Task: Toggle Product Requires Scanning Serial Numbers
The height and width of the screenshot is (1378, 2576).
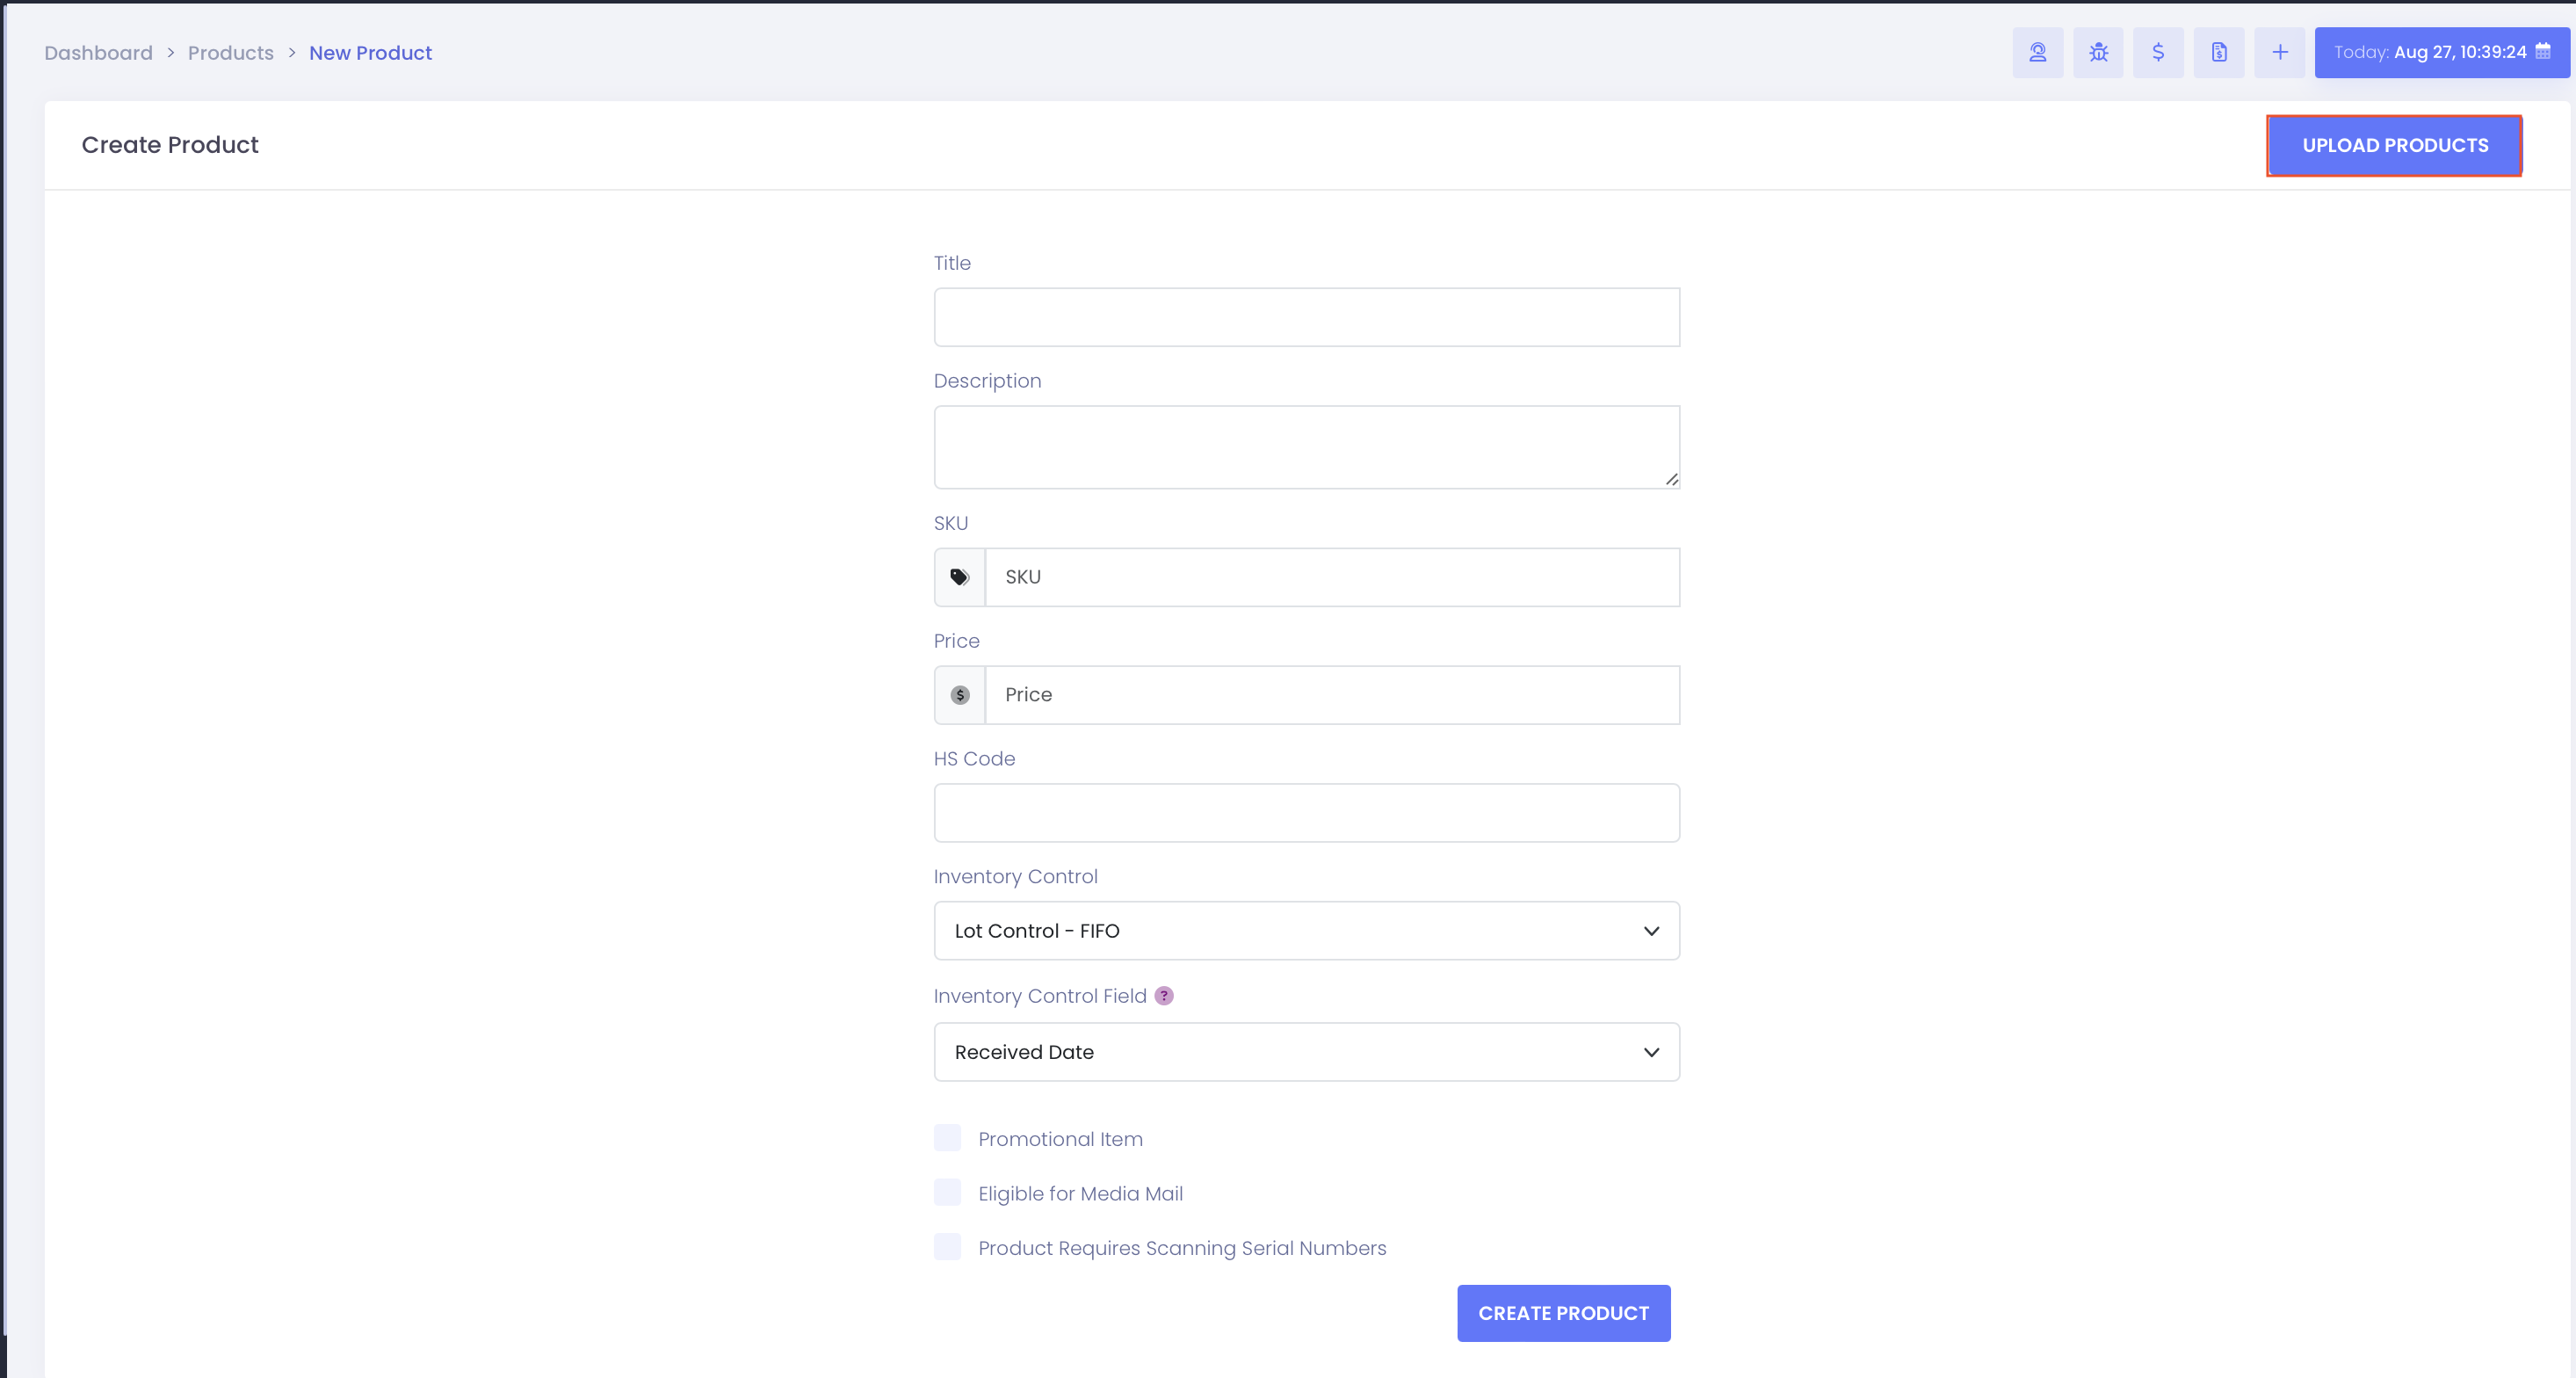Action: [x=947, y=1247]
